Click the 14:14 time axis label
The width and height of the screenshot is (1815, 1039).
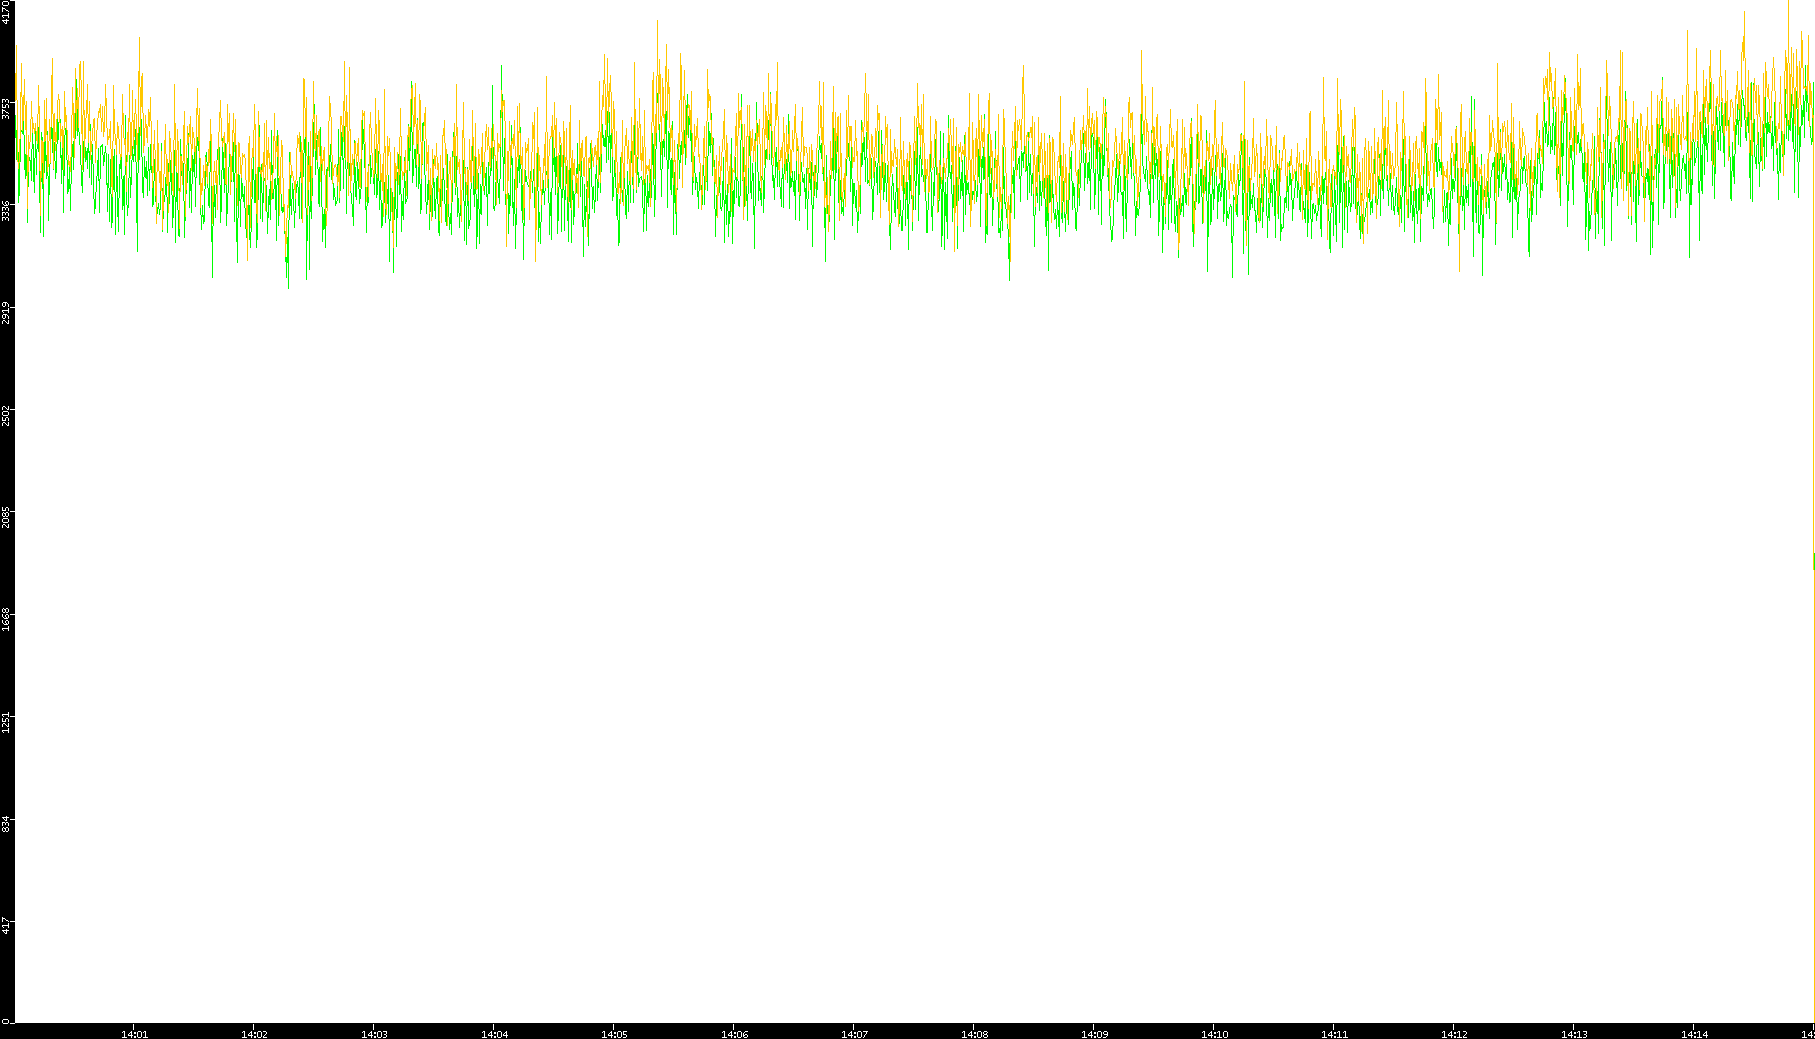pyautogui.click(x=1694, y=1034)
